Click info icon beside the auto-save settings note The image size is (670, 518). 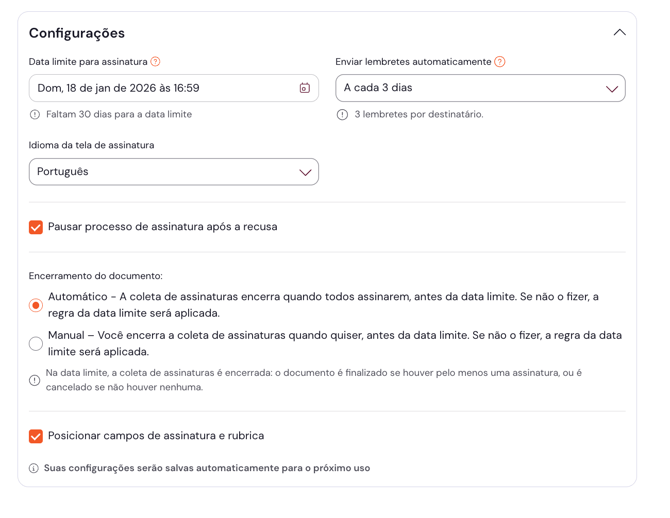coord(34,468)
